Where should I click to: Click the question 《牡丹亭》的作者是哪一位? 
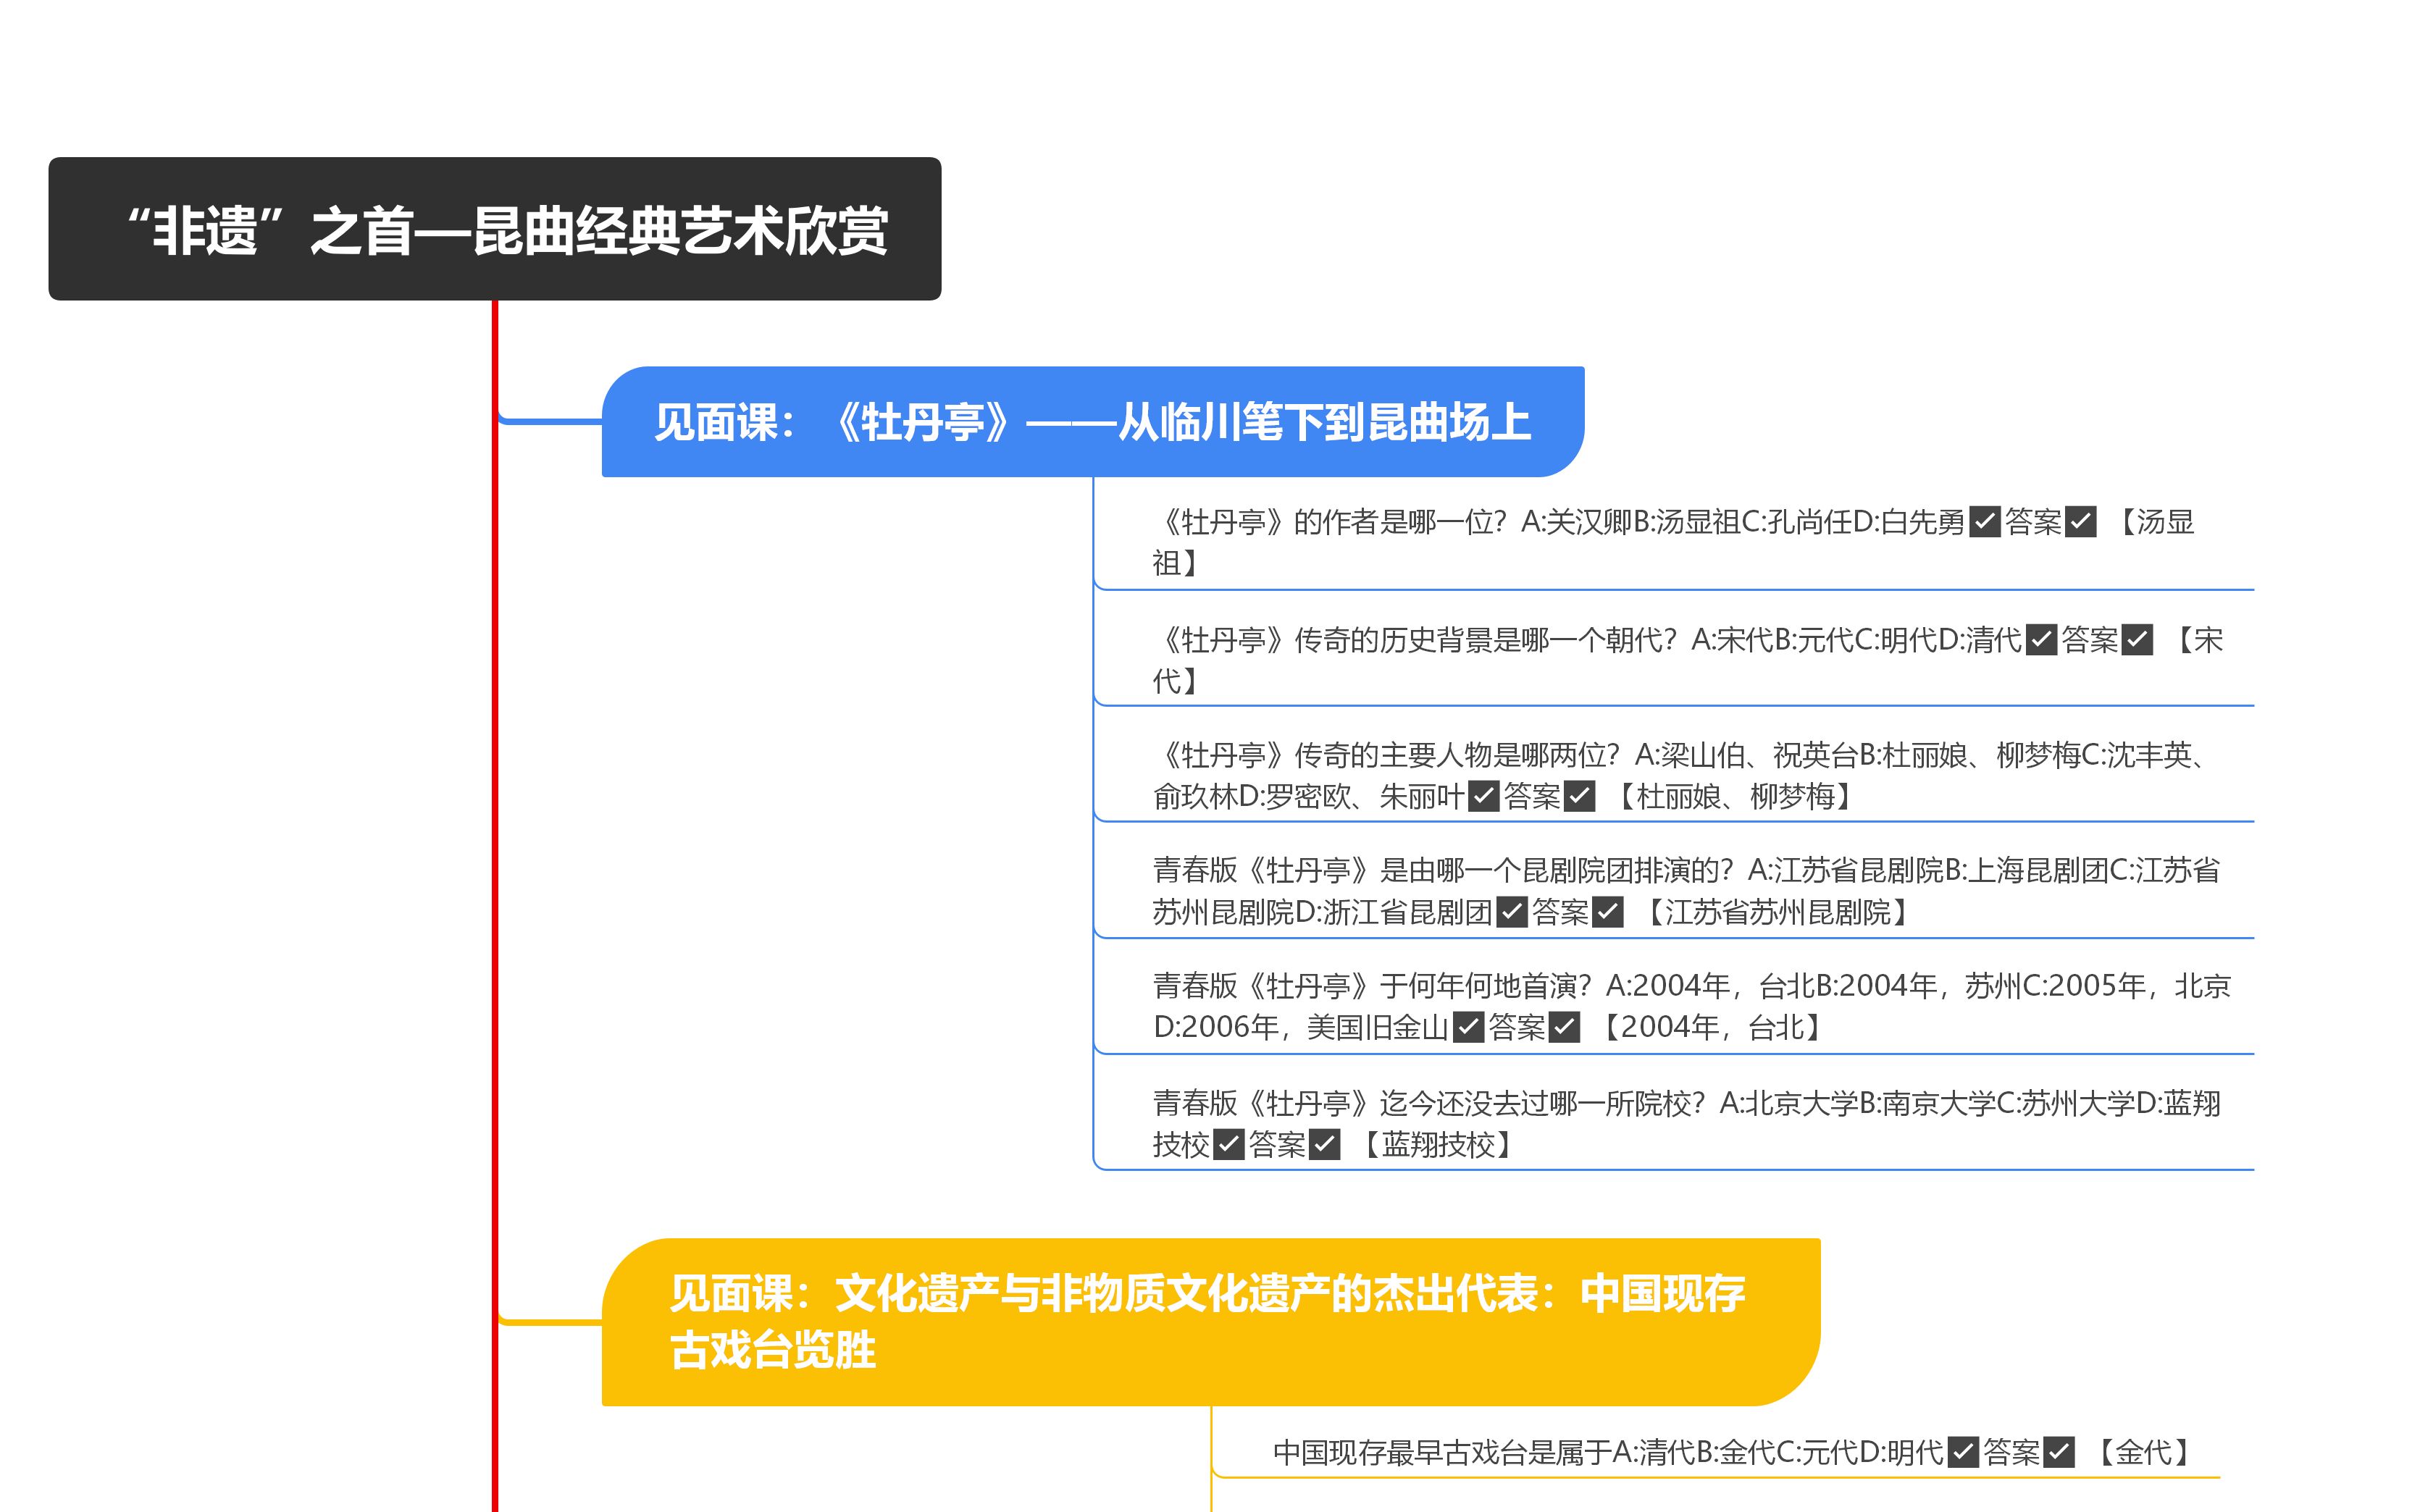[1673, 542]
